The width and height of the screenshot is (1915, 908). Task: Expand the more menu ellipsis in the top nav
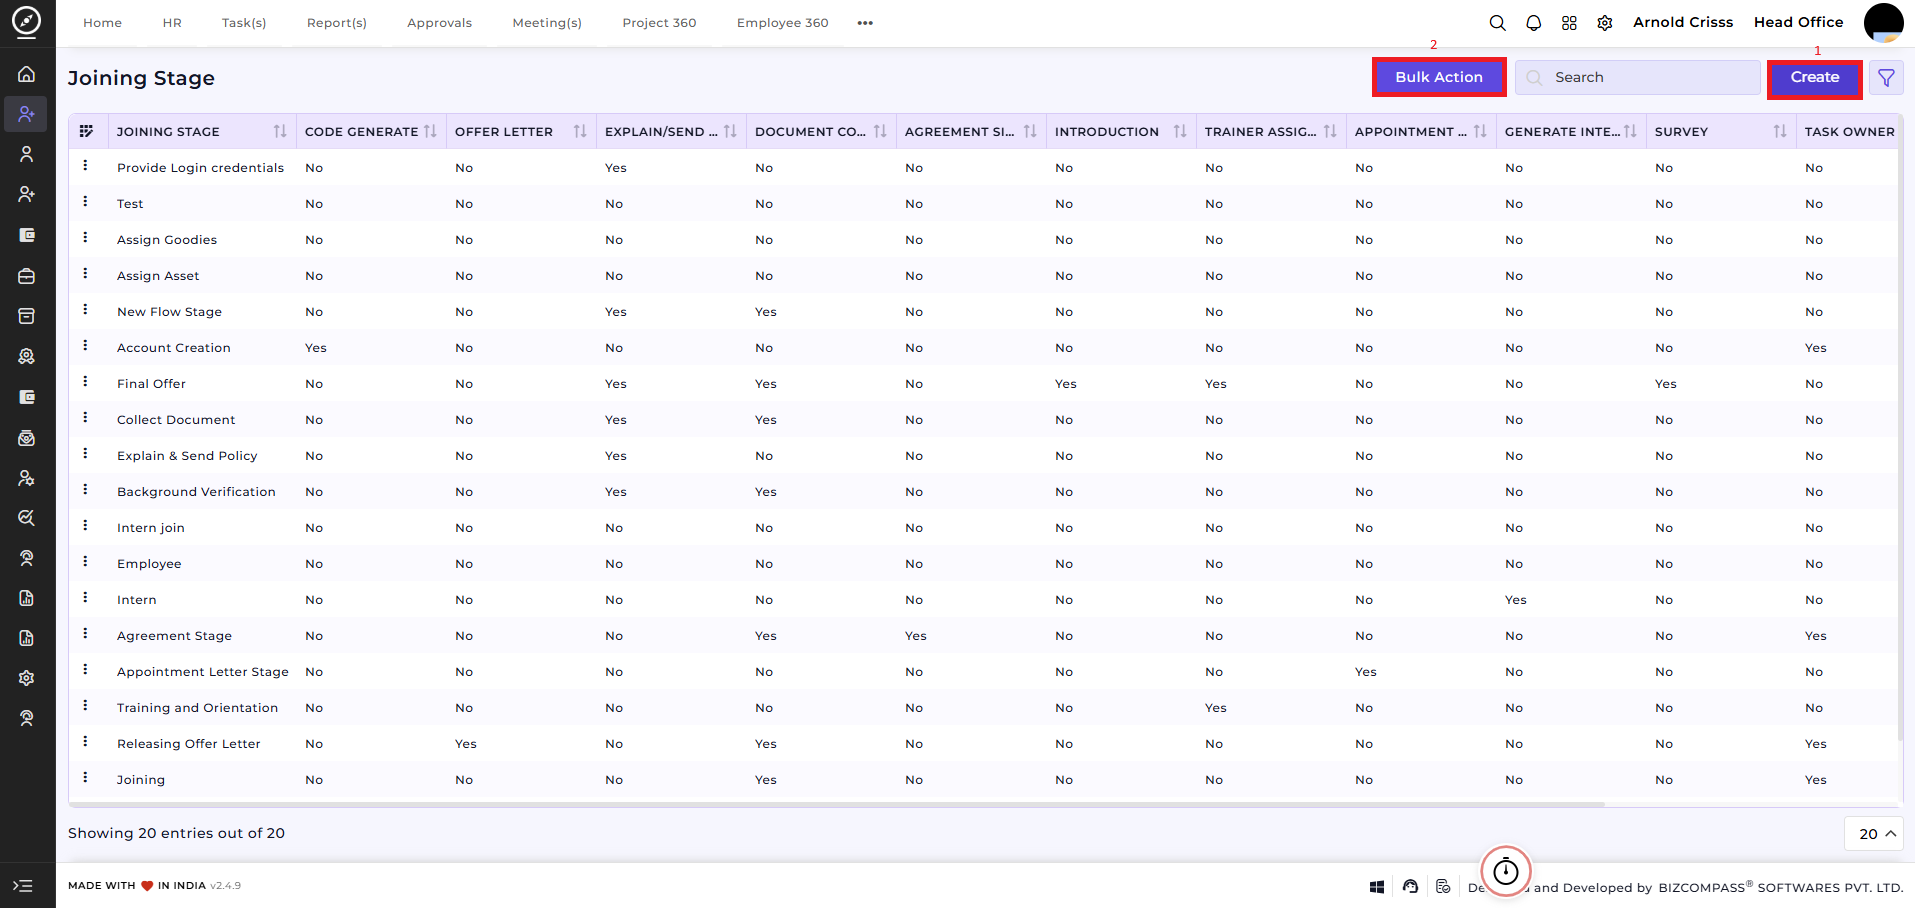(x=865, y=23)
